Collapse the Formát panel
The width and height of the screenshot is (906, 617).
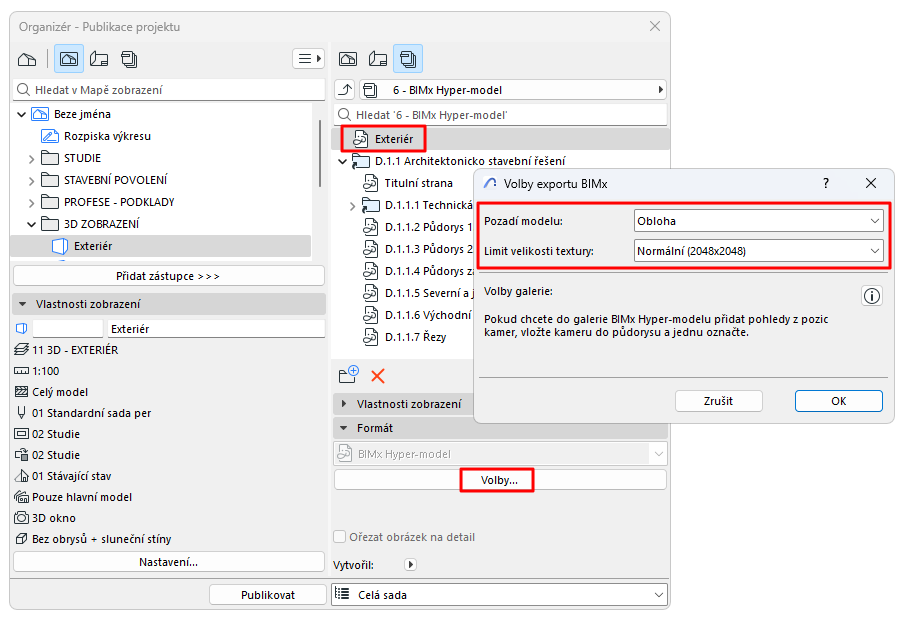point(344,428)
